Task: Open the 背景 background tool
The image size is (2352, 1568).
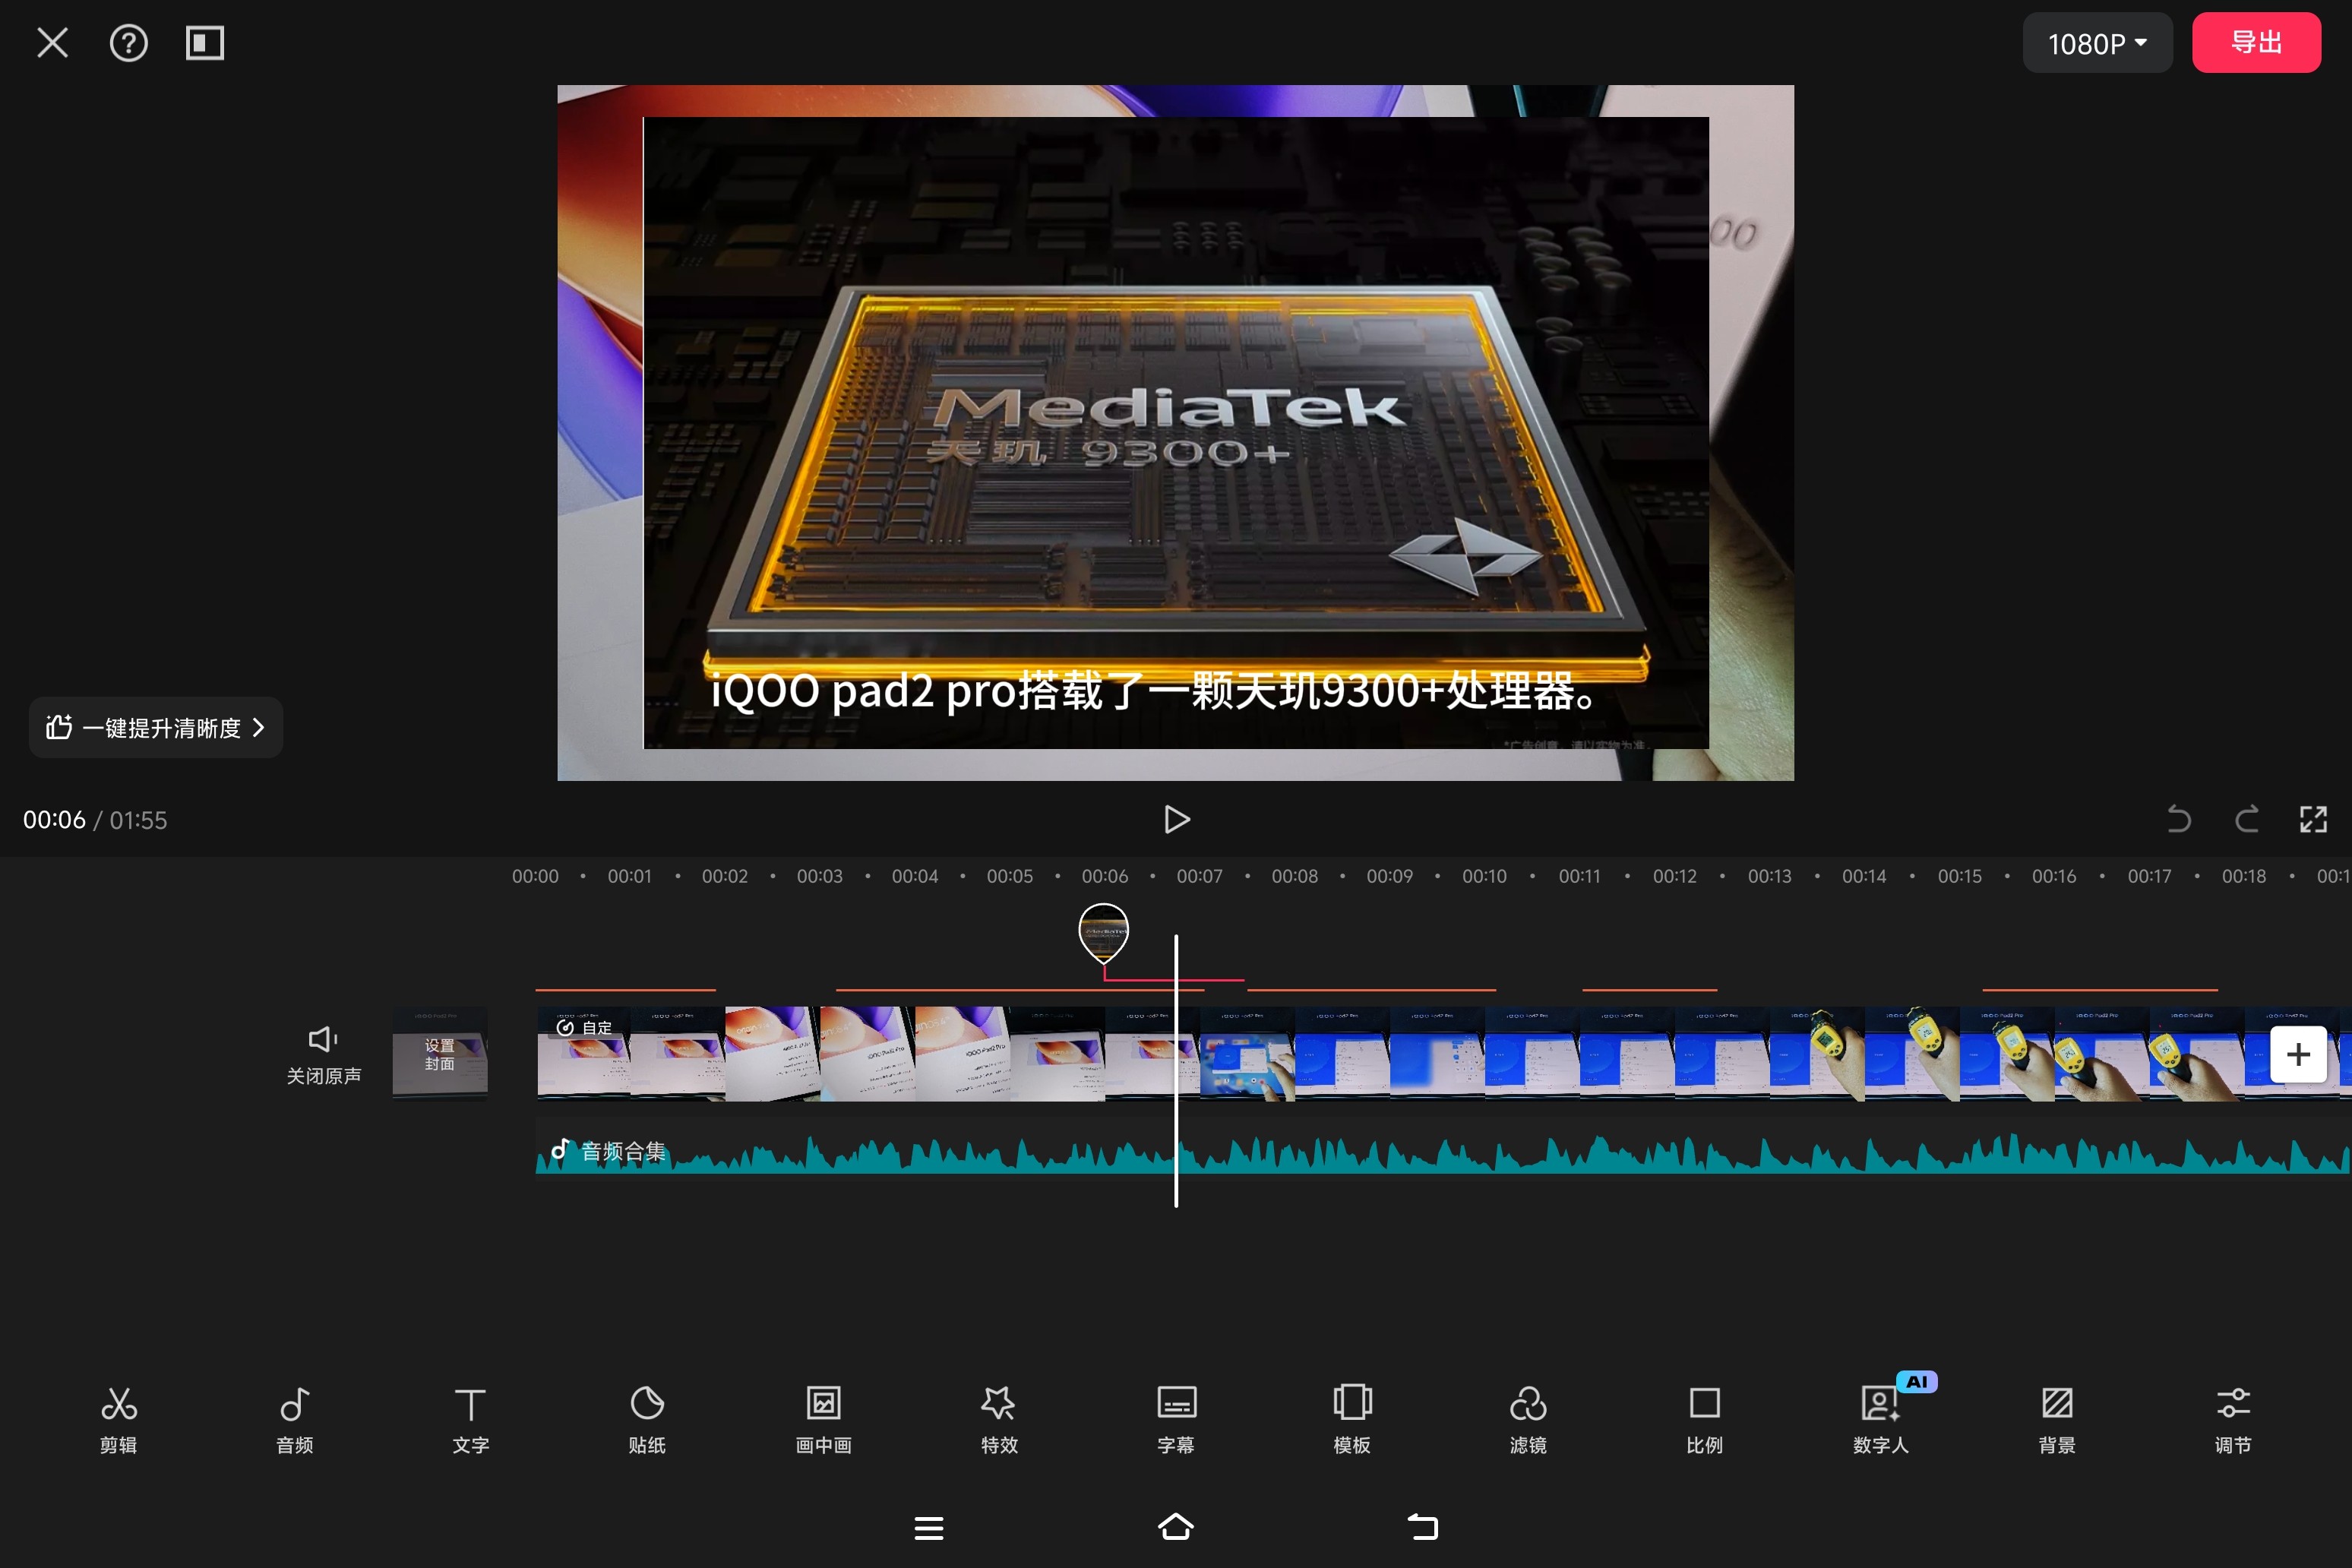Action: pos(2057,1419)
